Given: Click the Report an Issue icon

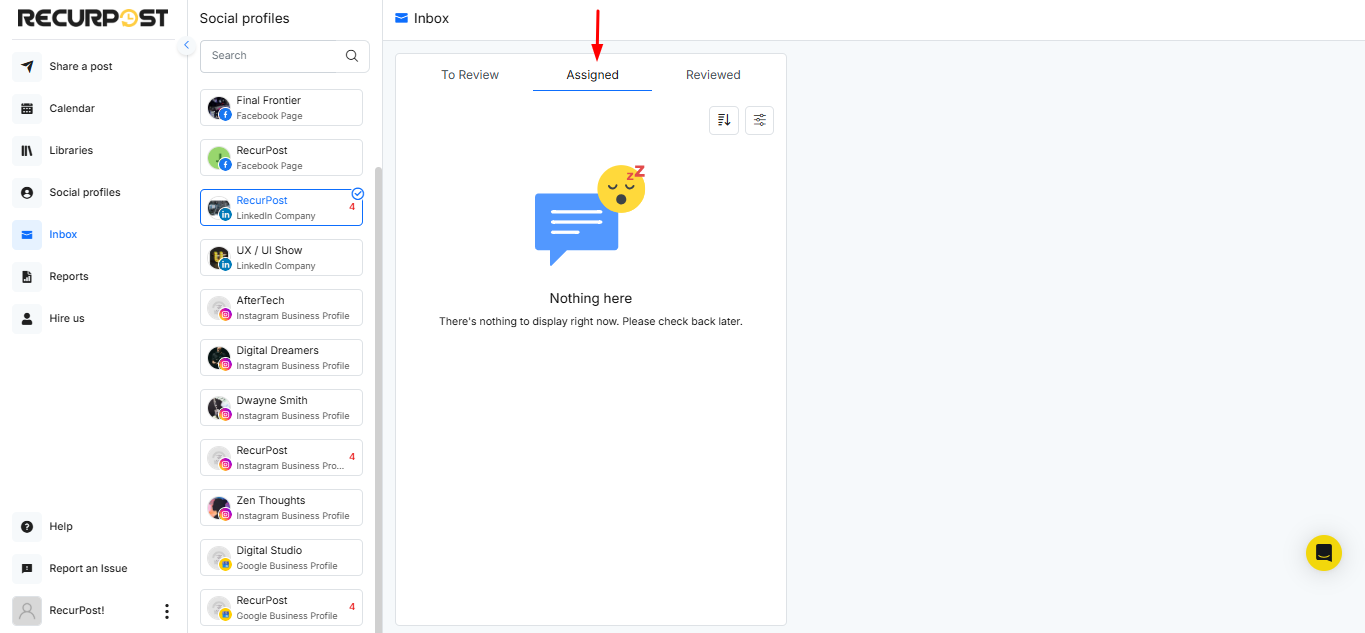Looking at the screenshot, I should click(27, 568).
